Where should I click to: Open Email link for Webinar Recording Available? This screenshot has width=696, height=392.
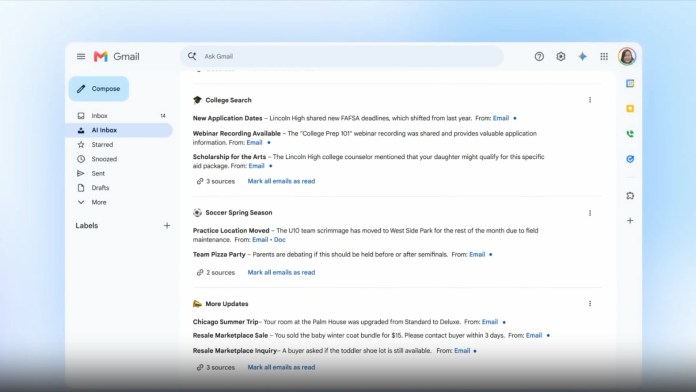point(254,143)
